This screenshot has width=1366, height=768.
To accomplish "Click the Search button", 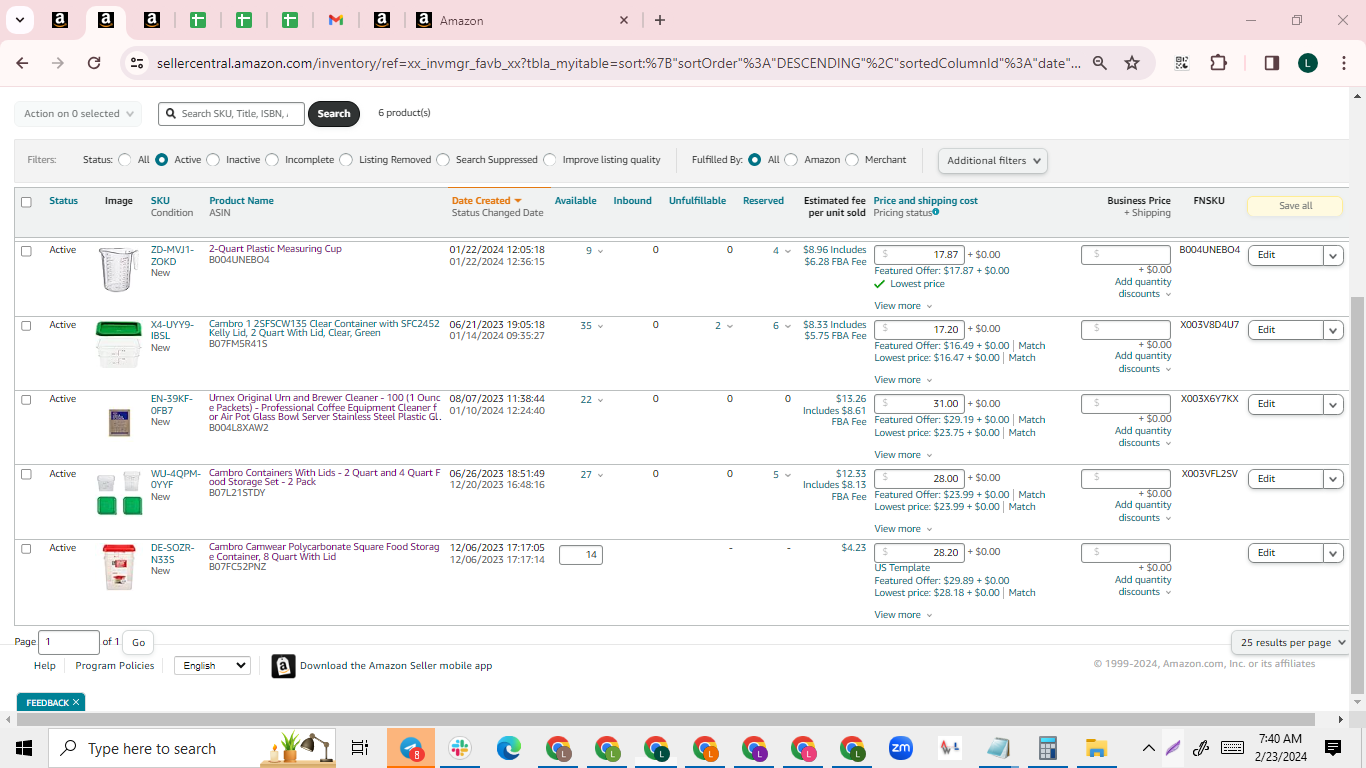I will (x=334, y=114).
